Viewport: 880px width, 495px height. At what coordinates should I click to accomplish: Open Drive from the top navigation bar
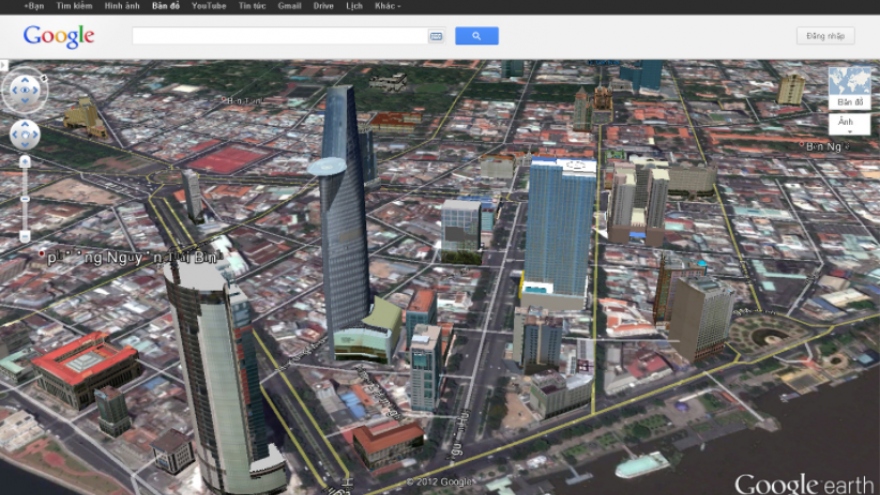[x=323, y=6]
